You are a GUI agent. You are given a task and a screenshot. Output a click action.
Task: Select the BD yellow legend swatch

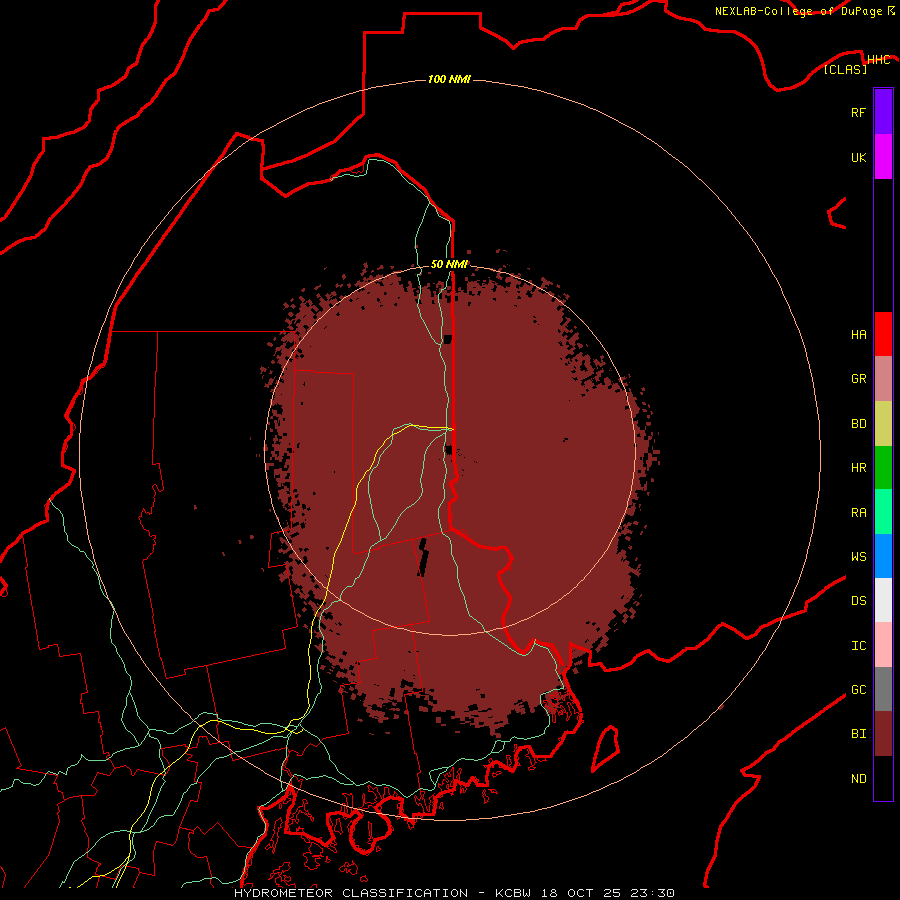pyautogui.click(x=883, y=424)
